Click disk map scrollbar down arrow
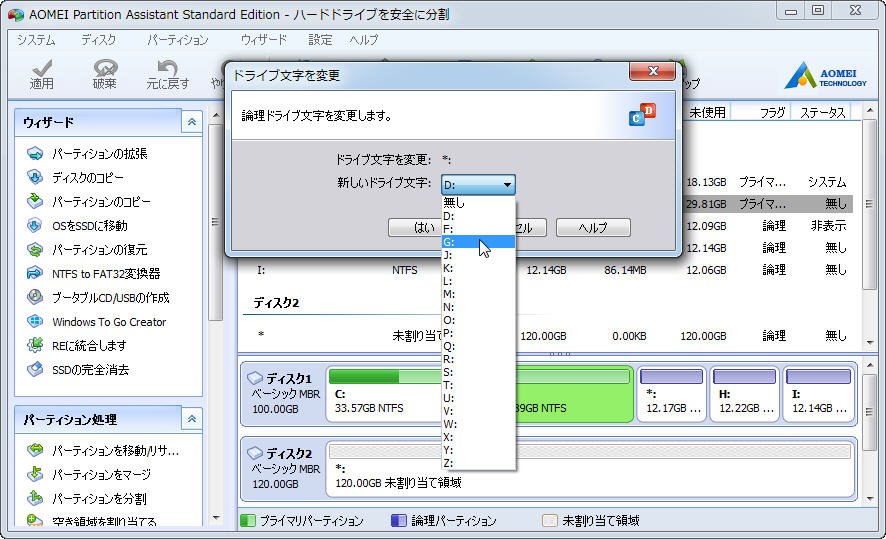This screenshot has width=886, height=539. point(870,498)
